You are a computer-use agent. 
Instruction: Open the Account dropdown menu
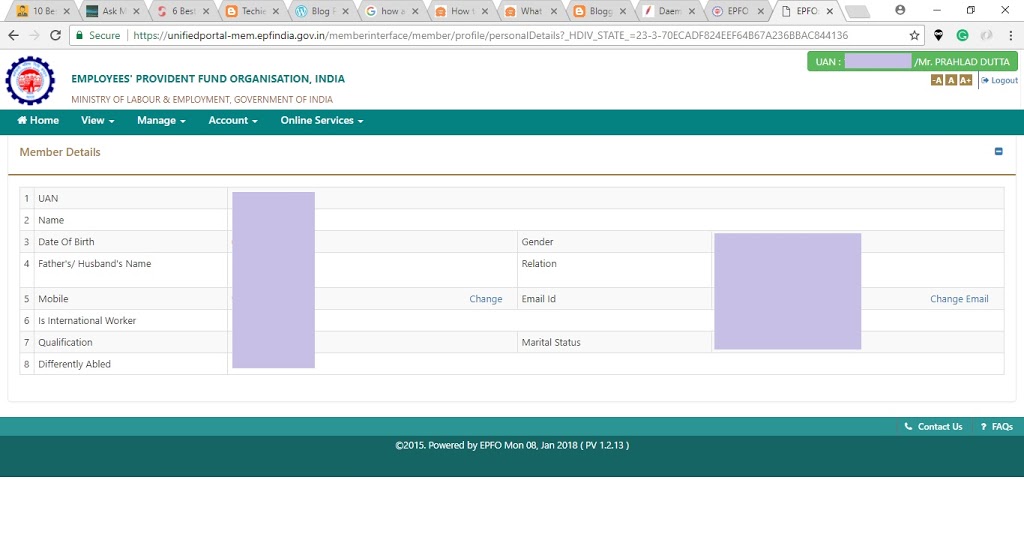pos(232,120)
